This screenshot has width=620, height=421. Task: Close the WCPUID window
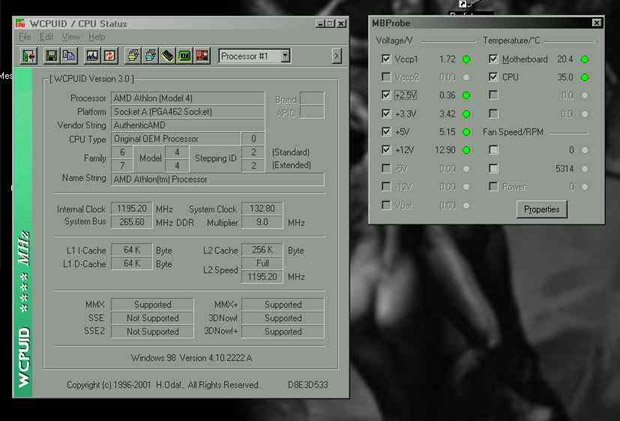[x=341, y=23]
